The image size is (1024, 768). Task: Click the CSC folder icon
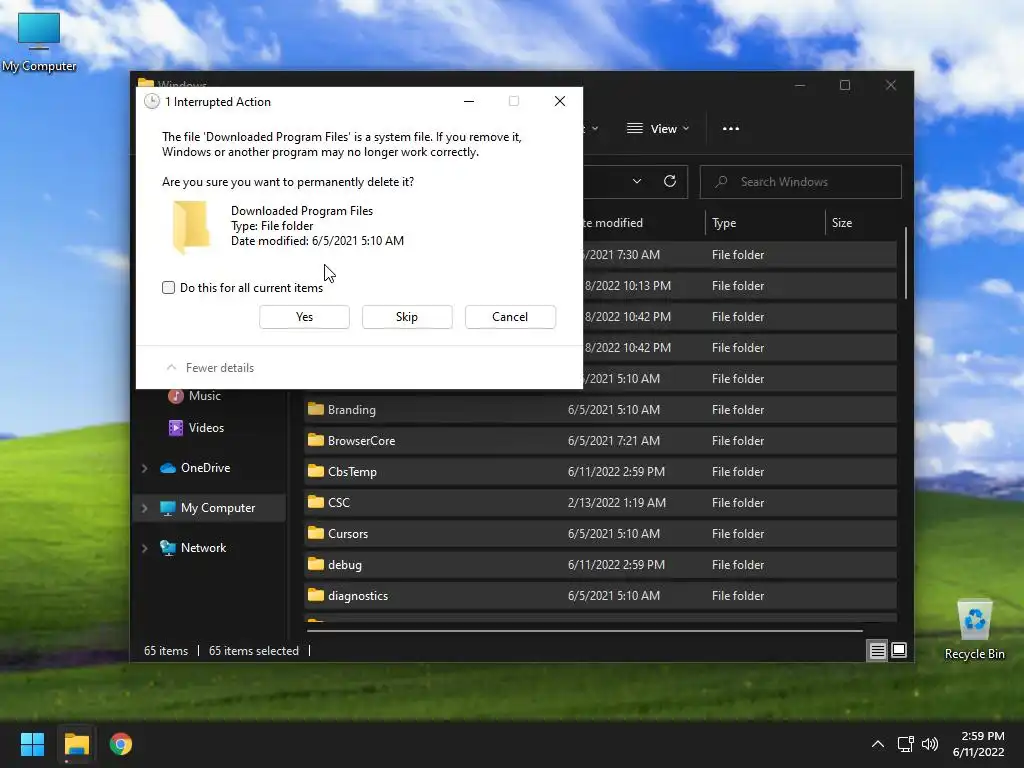(316, 502)
